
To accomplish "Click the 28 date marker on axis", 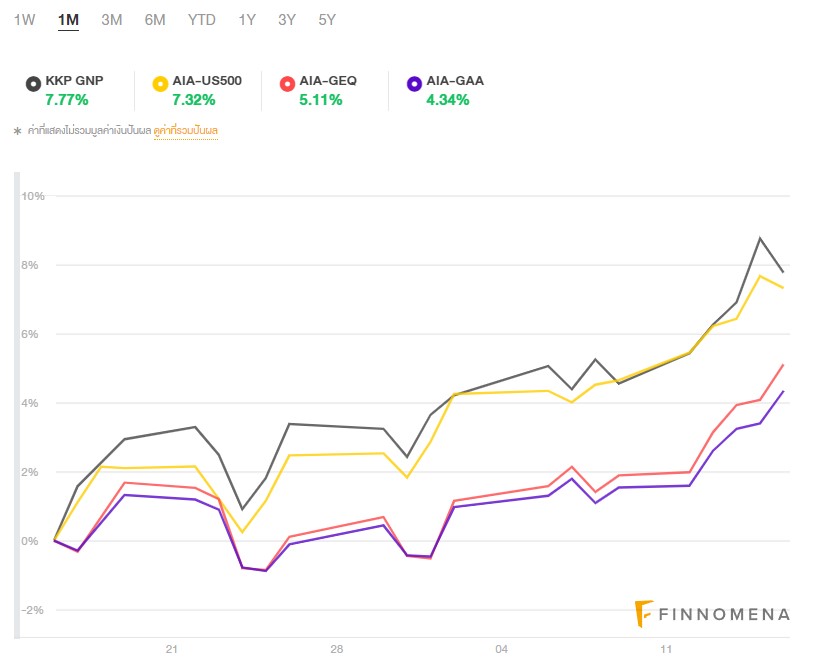I will [x=336, y=649].
